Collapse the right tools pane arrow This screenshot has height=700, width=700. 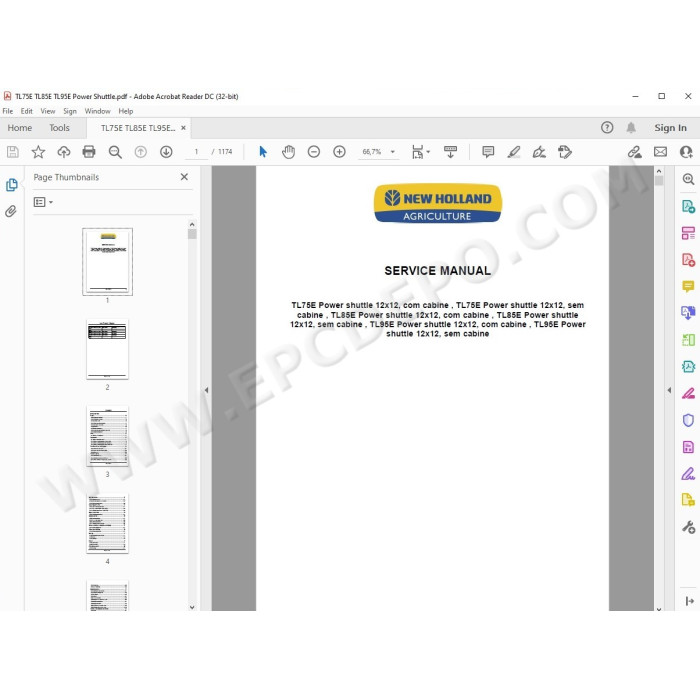pos(669,390)
